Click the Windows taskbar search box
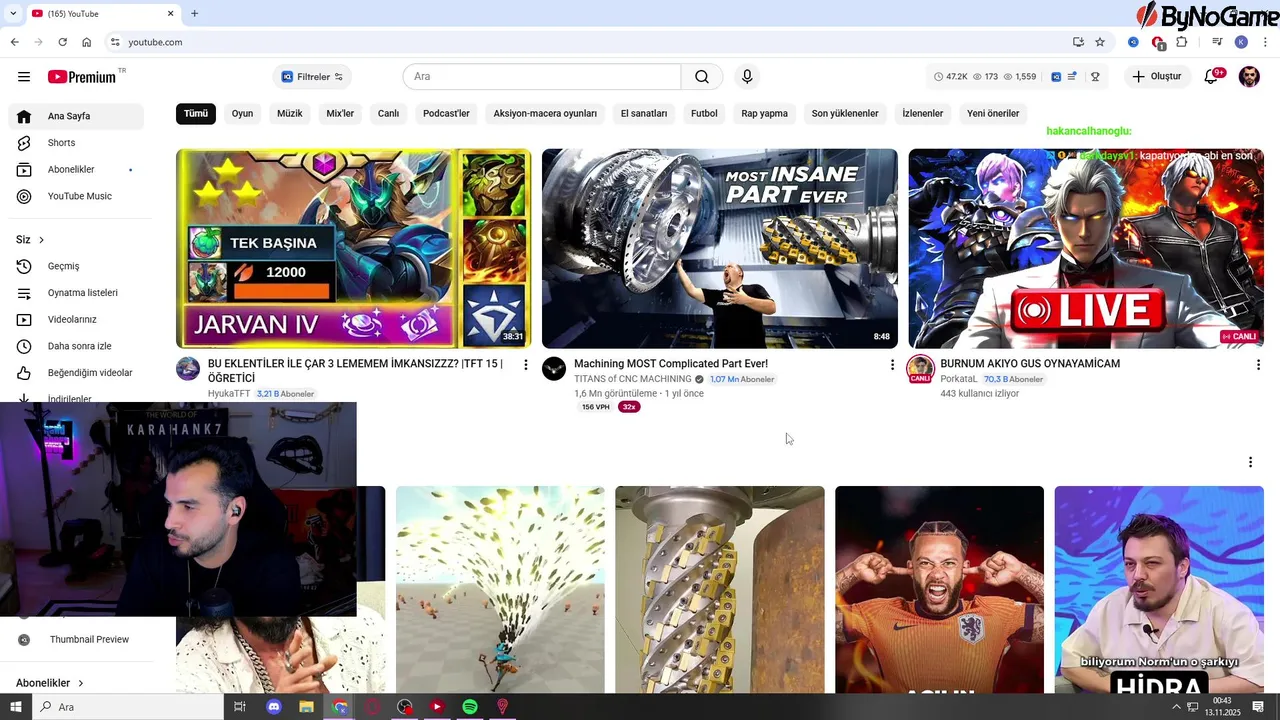Image resolution: width=1280 pixels, height=720 pixels. tap(129, 707)
